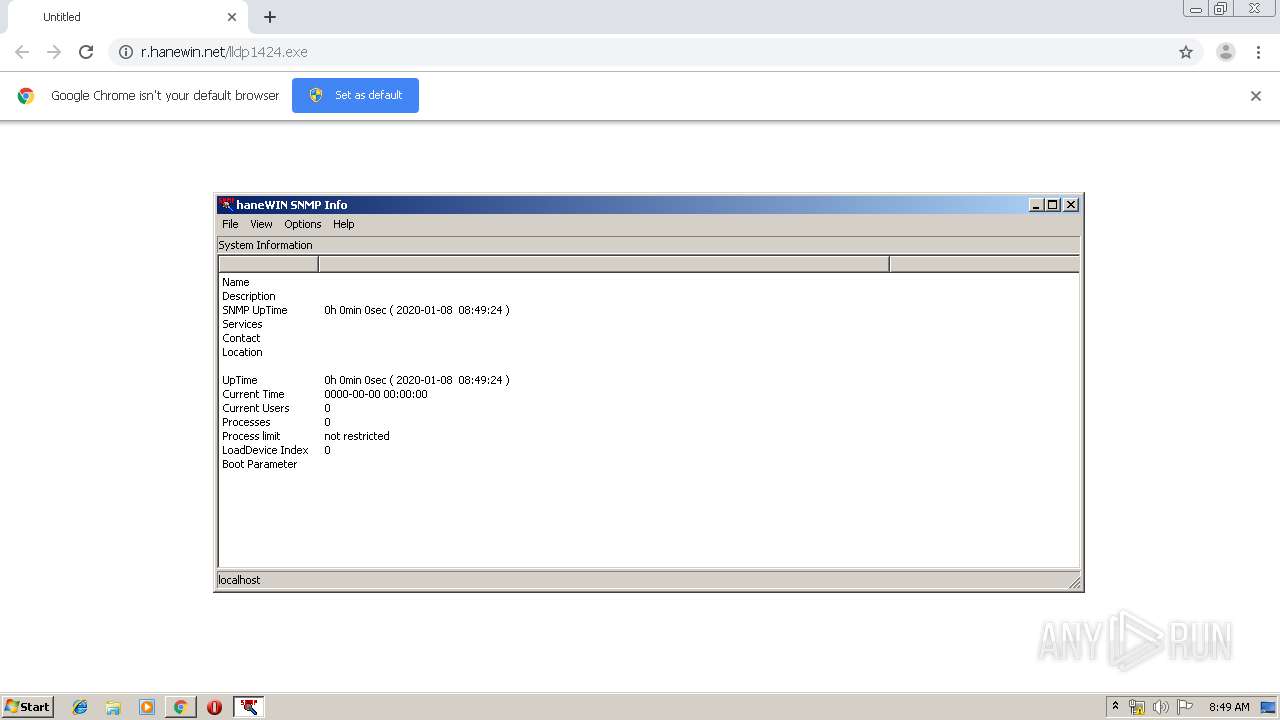Close the haneWIN SNMP Info window
Screen dimensions: 1280x720
click(x=1071, y=204)
